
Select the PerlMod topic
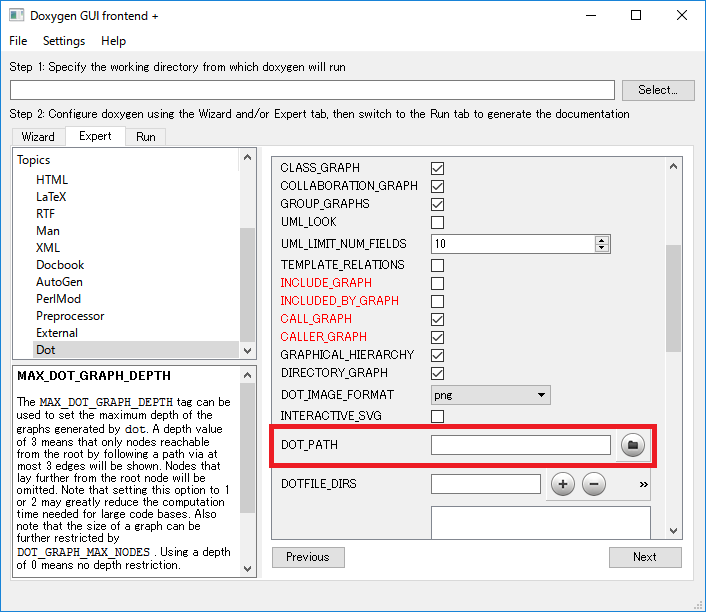pos(58,299)
